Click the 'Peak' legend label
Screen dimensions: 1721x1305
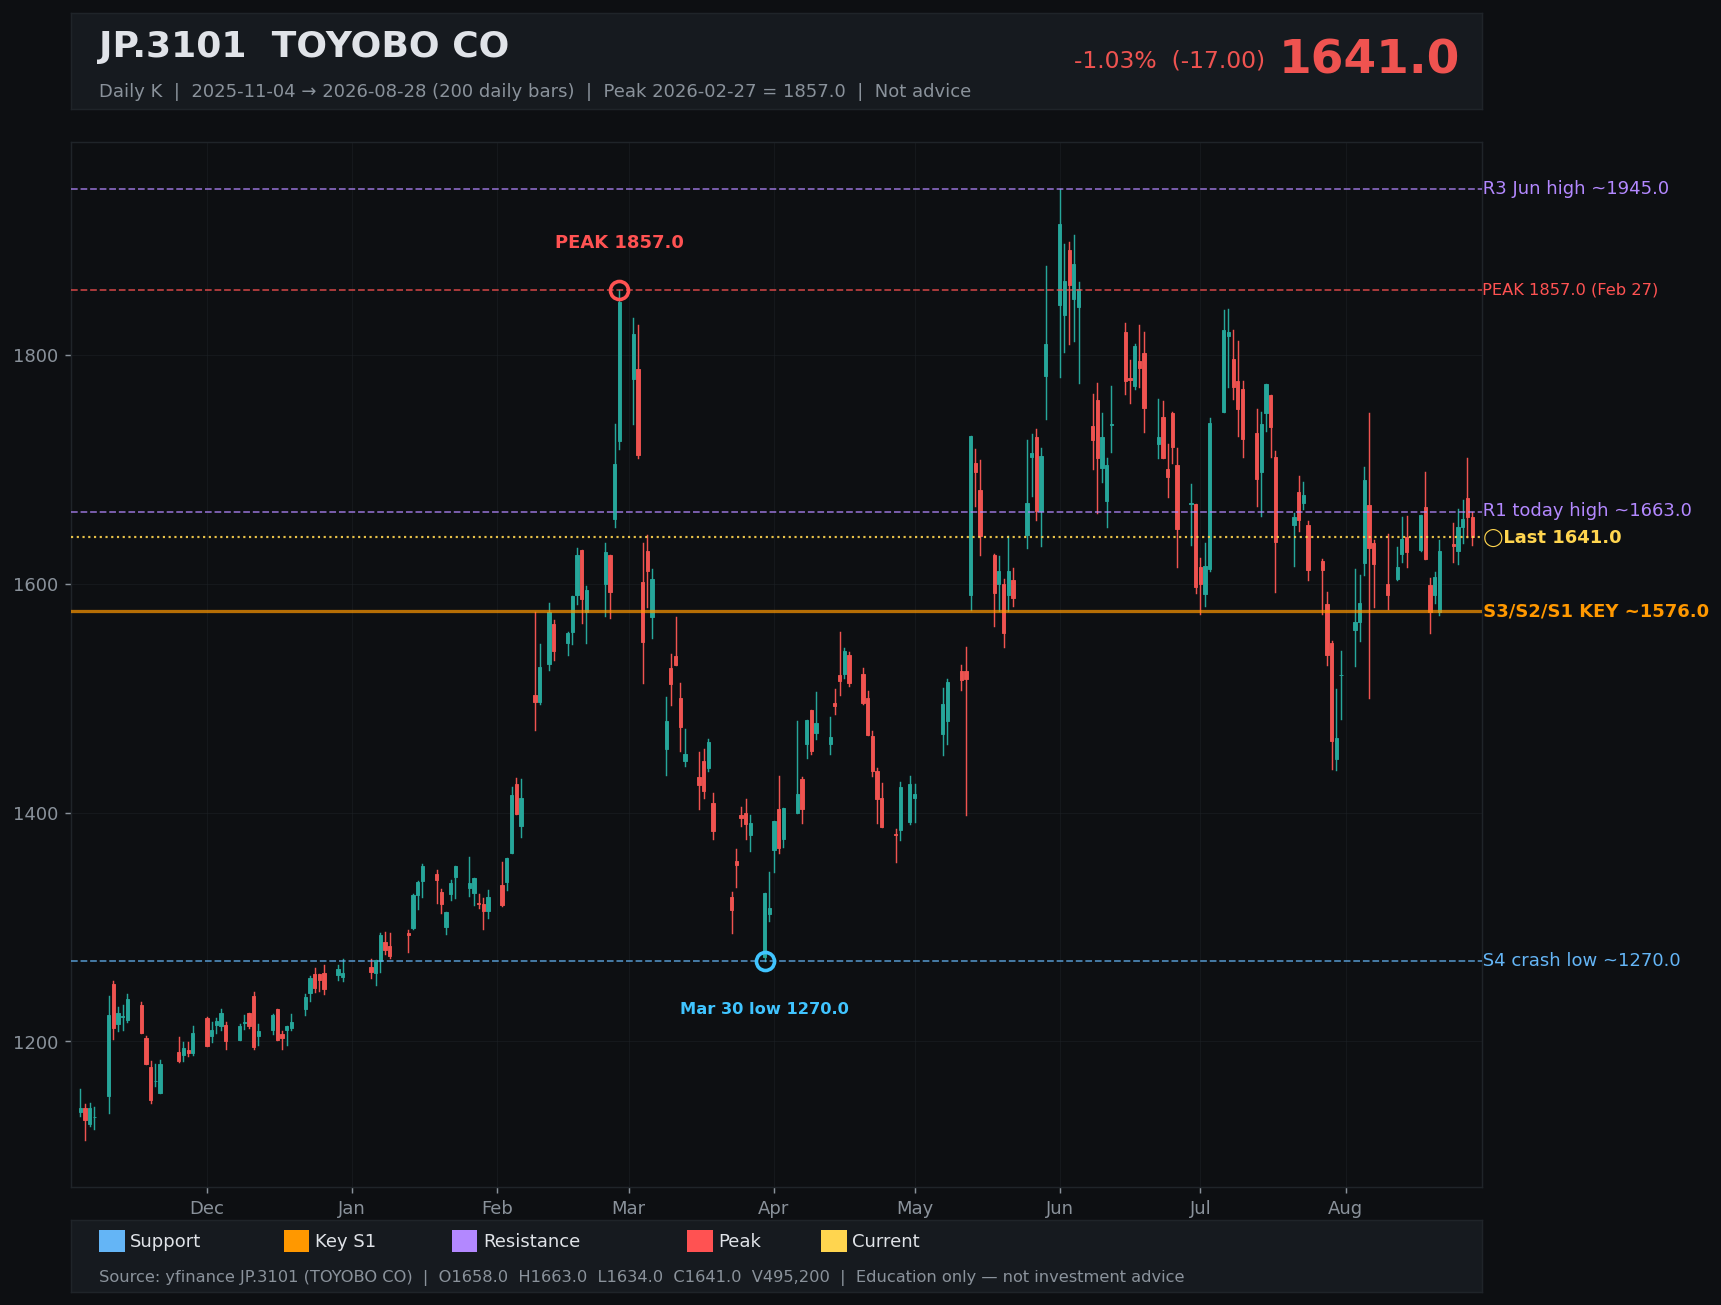(740, 1241)
